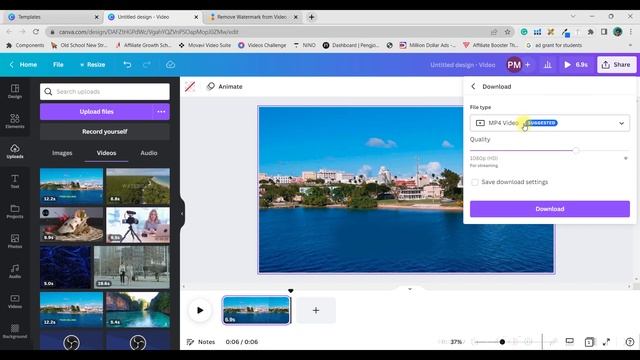Open Movavi Video Suite bookmark
Screen dimensions: 640x360
click(x=205, y=45)
